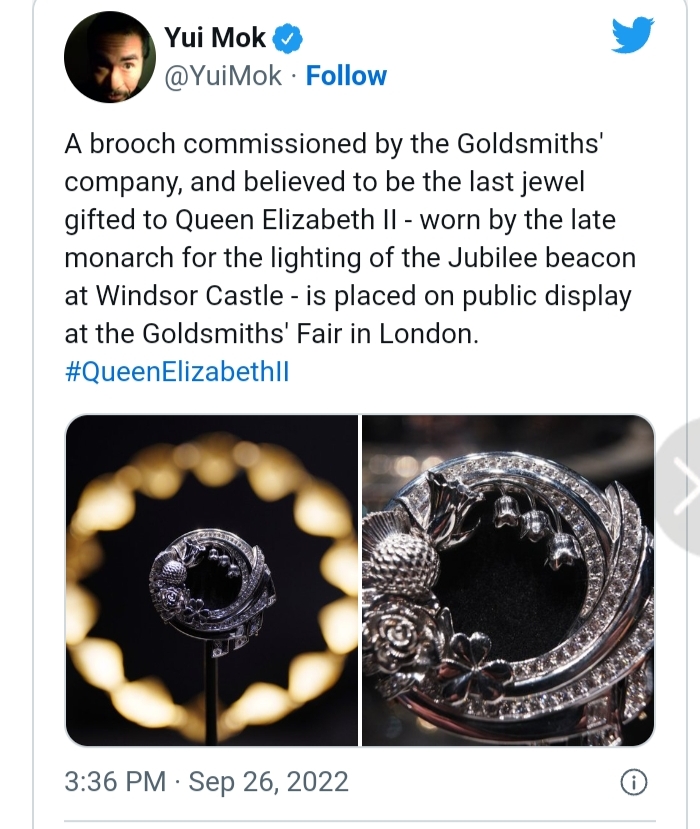This screenshot has height=829, width=700.
Task: Click the @YuiMok handle
Action: [222, 76]
